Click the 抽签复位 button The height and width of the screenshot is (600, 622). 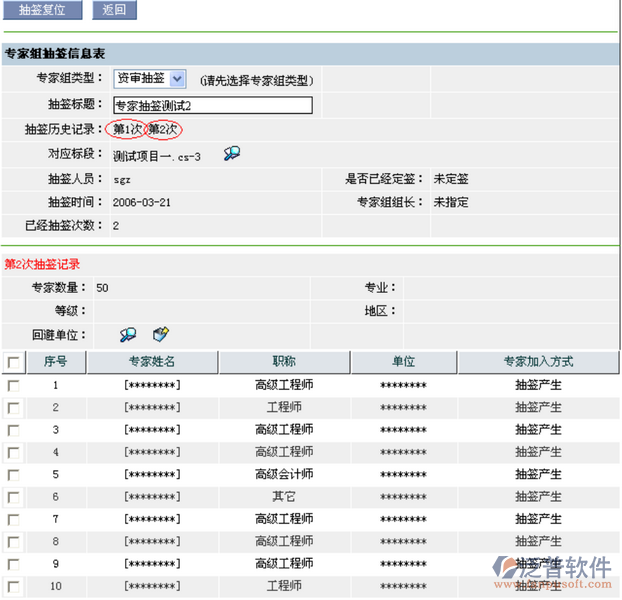point(42,10)
